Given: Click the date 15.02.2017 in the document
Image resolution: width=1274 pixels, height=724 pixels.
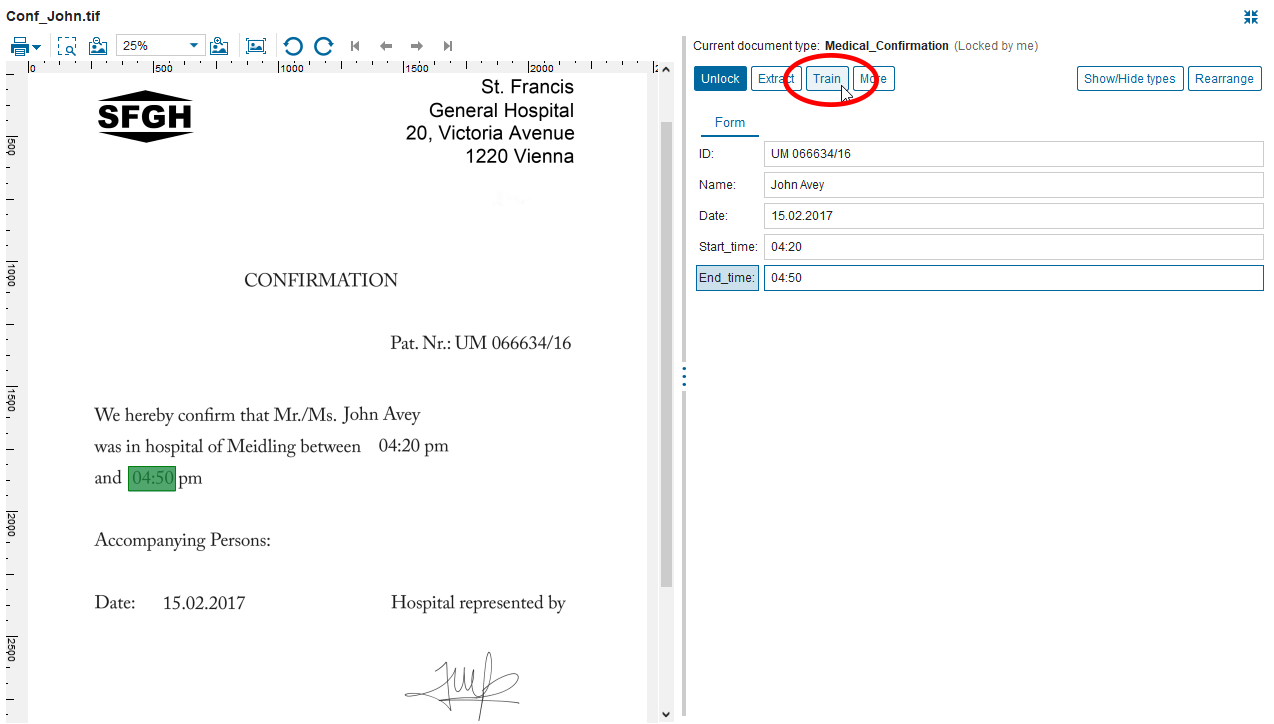Looking at the screenshot, I should coord(204,603).
